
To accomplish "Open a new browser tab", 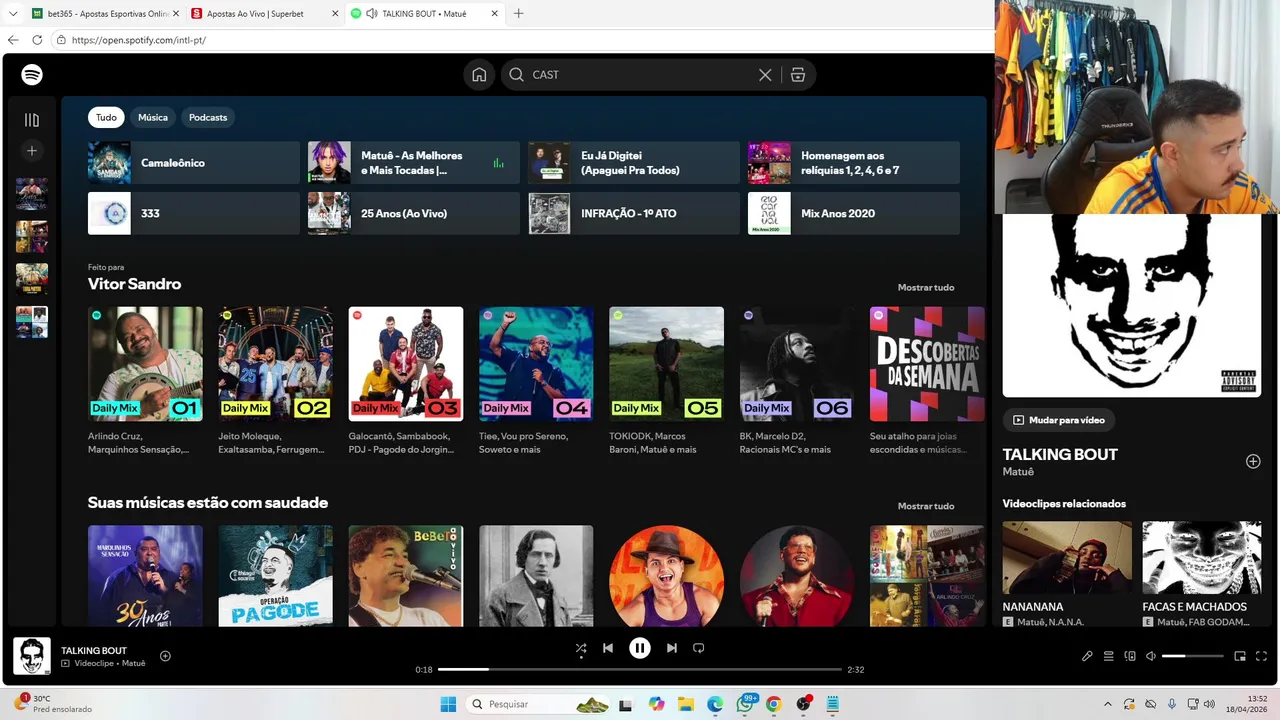I will click(x=518, y=14).
